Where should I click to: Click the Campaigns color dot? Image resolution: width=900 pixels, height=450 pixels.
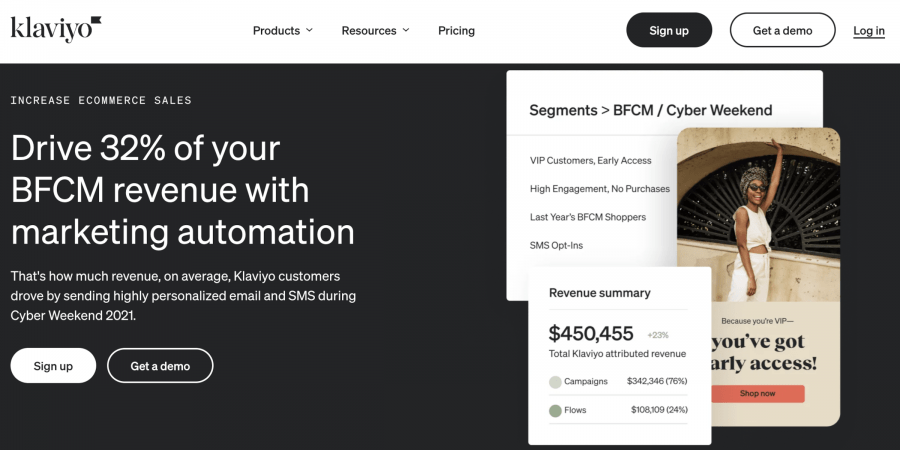click(x=555, y=381)
